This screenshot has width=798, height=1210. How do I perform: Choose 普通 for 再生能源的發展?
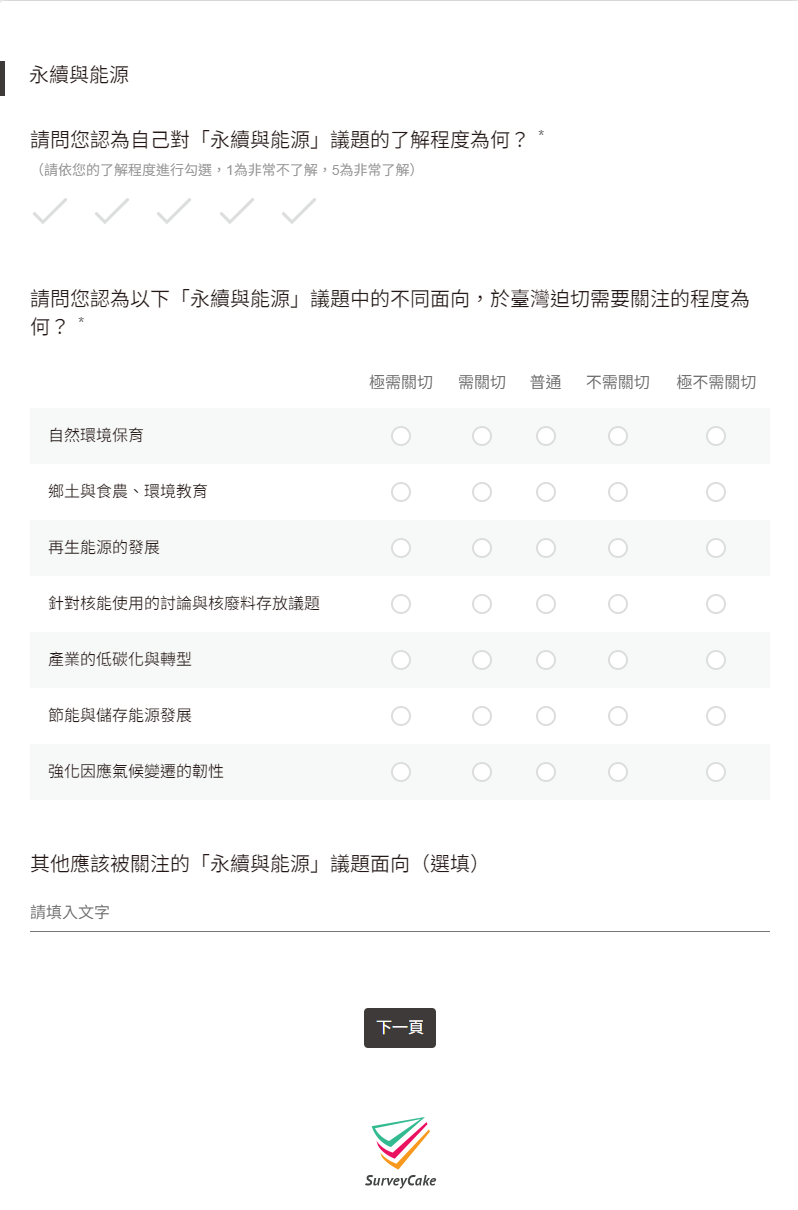point(546,548)
